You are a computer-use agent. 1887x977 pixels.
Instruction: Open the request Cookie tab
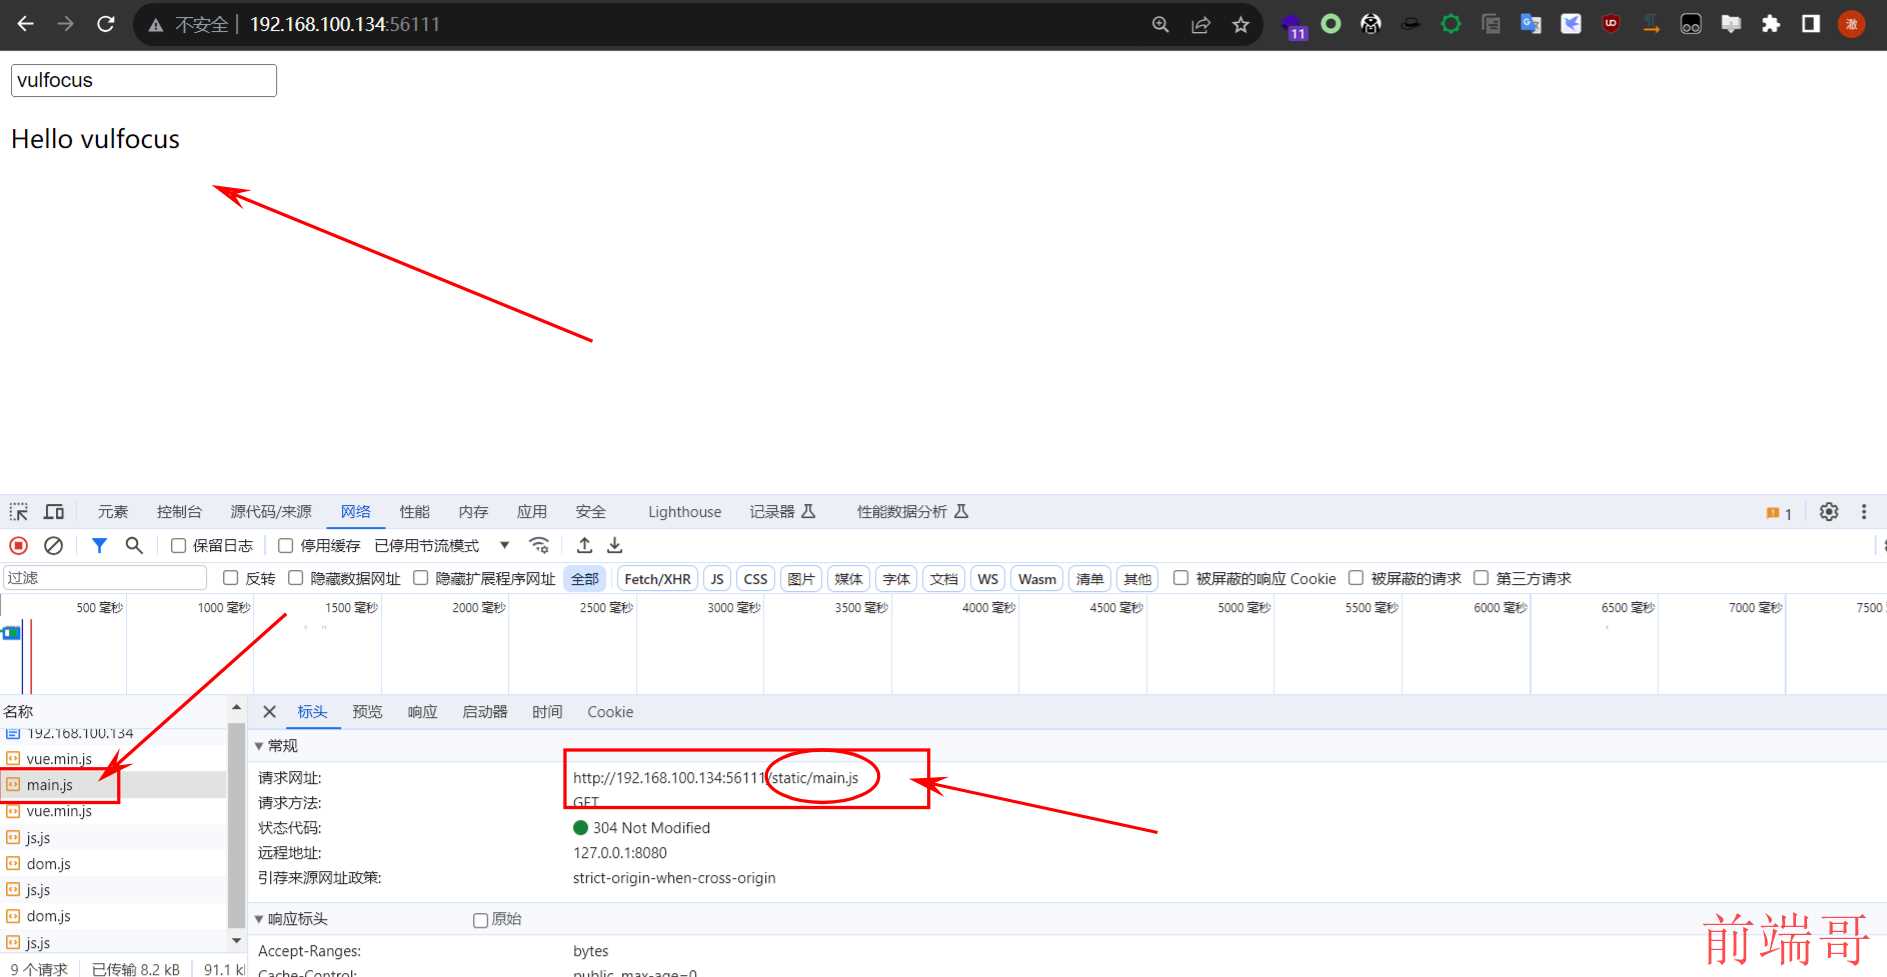pos(610,712)
